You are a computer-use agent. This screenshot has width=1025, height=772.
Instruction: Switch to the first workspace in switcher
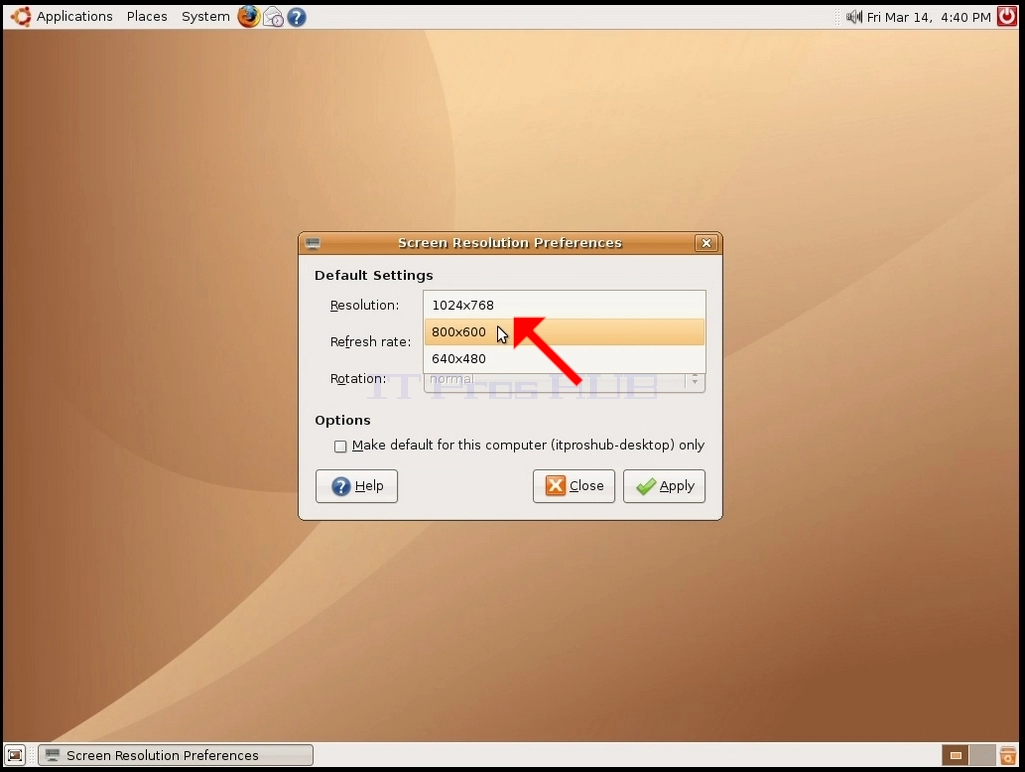click(x=955, y=756)
